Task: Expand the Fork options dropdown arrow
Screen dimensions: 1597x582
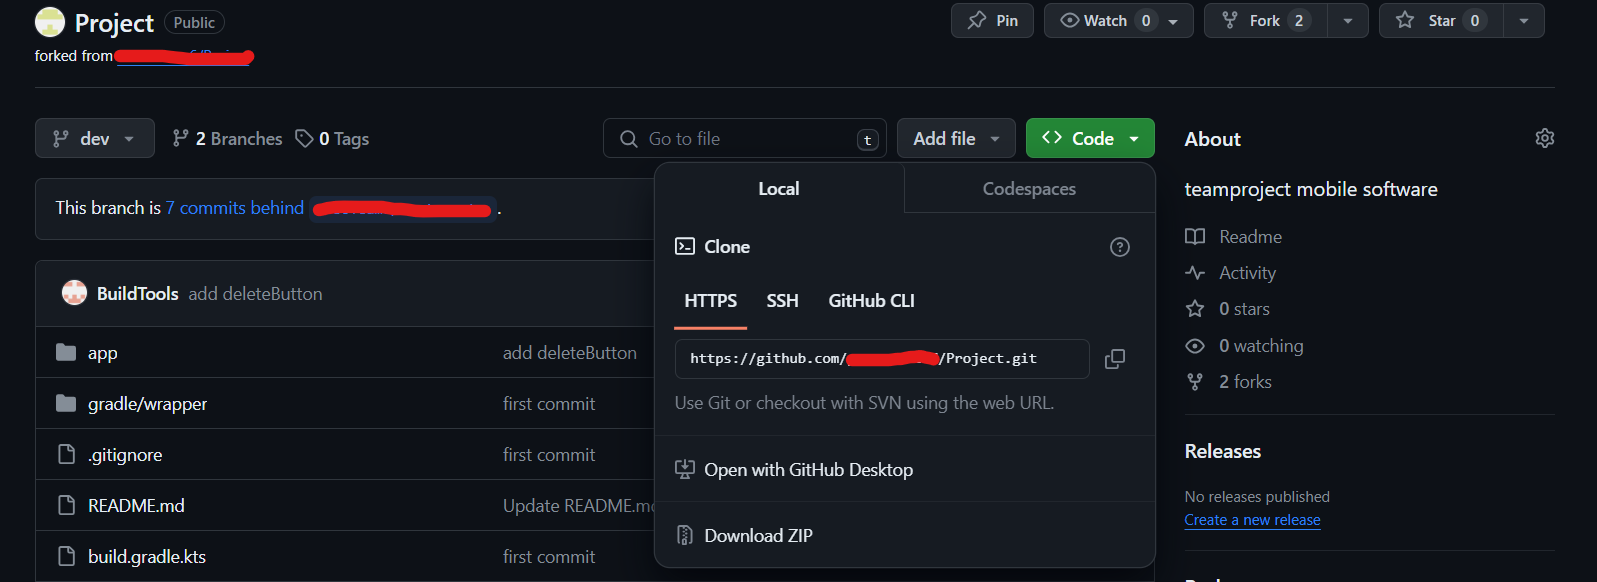Action: [1347, 21]
